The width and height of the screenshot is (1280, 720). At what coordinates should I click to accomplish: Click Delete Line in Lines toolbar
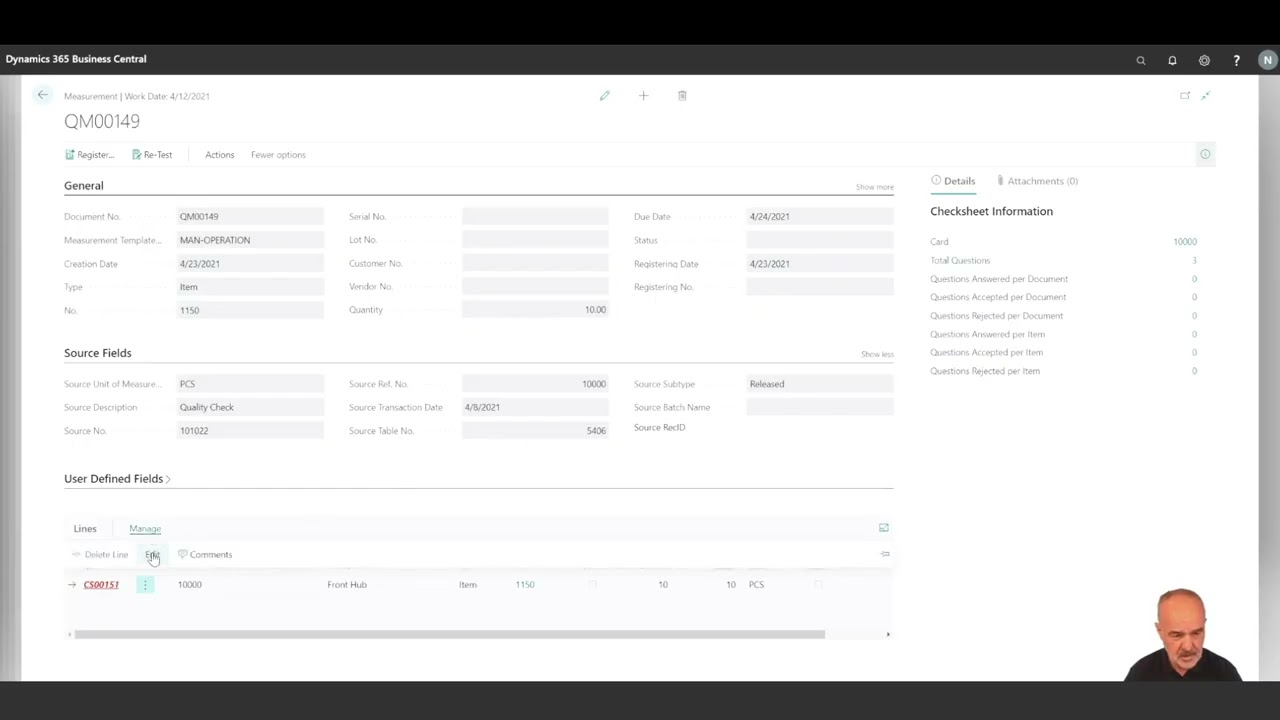(x=100, y=555)
